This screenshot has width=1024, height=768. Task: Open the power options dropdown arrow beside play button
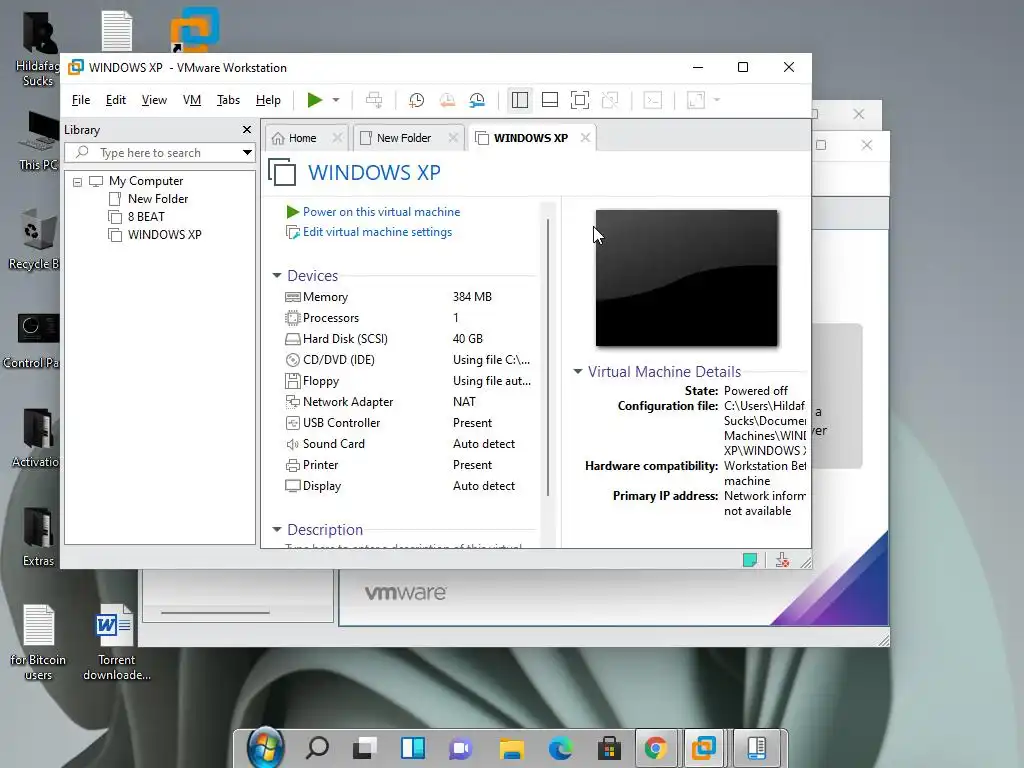click(336, 100)
